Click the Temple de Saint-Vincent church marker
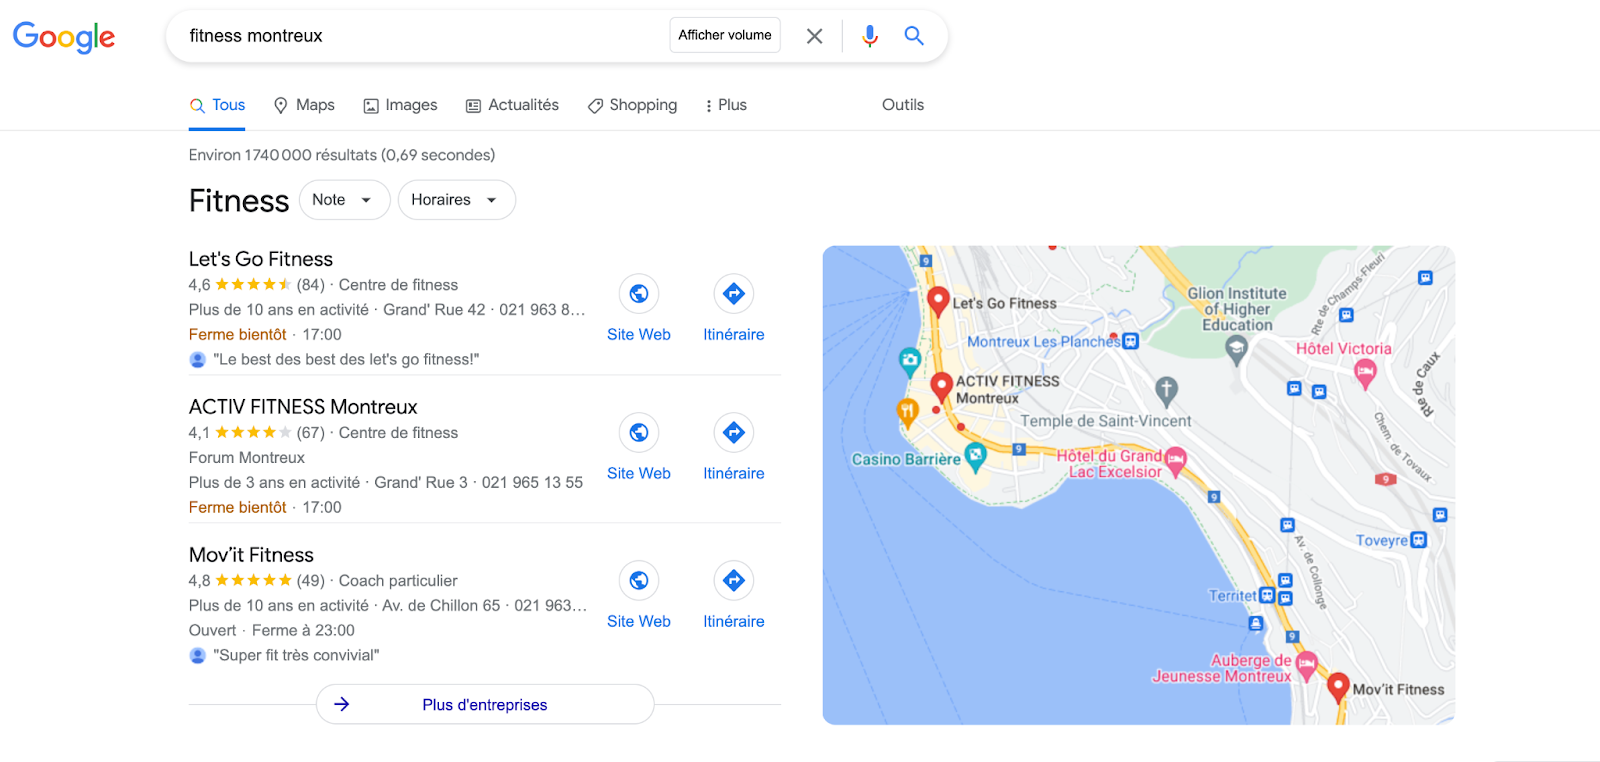Screen dimensions: 1600x762 [x=1166, y=390]
